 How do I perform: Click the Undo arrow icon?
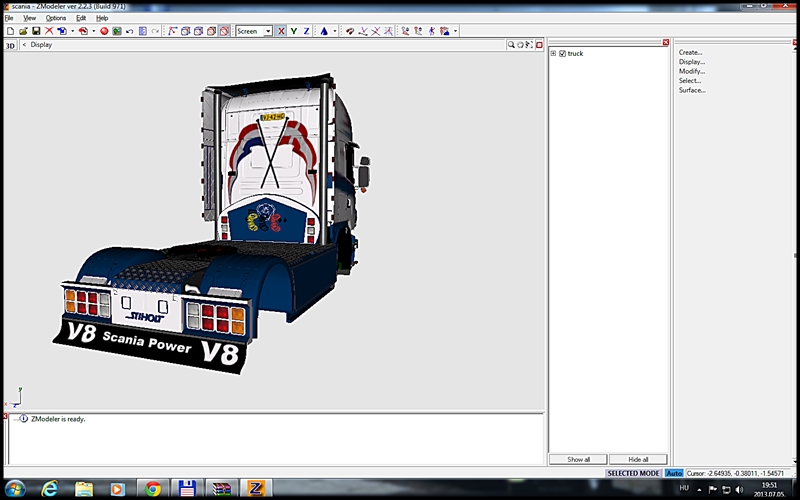(x=130, y=31)
